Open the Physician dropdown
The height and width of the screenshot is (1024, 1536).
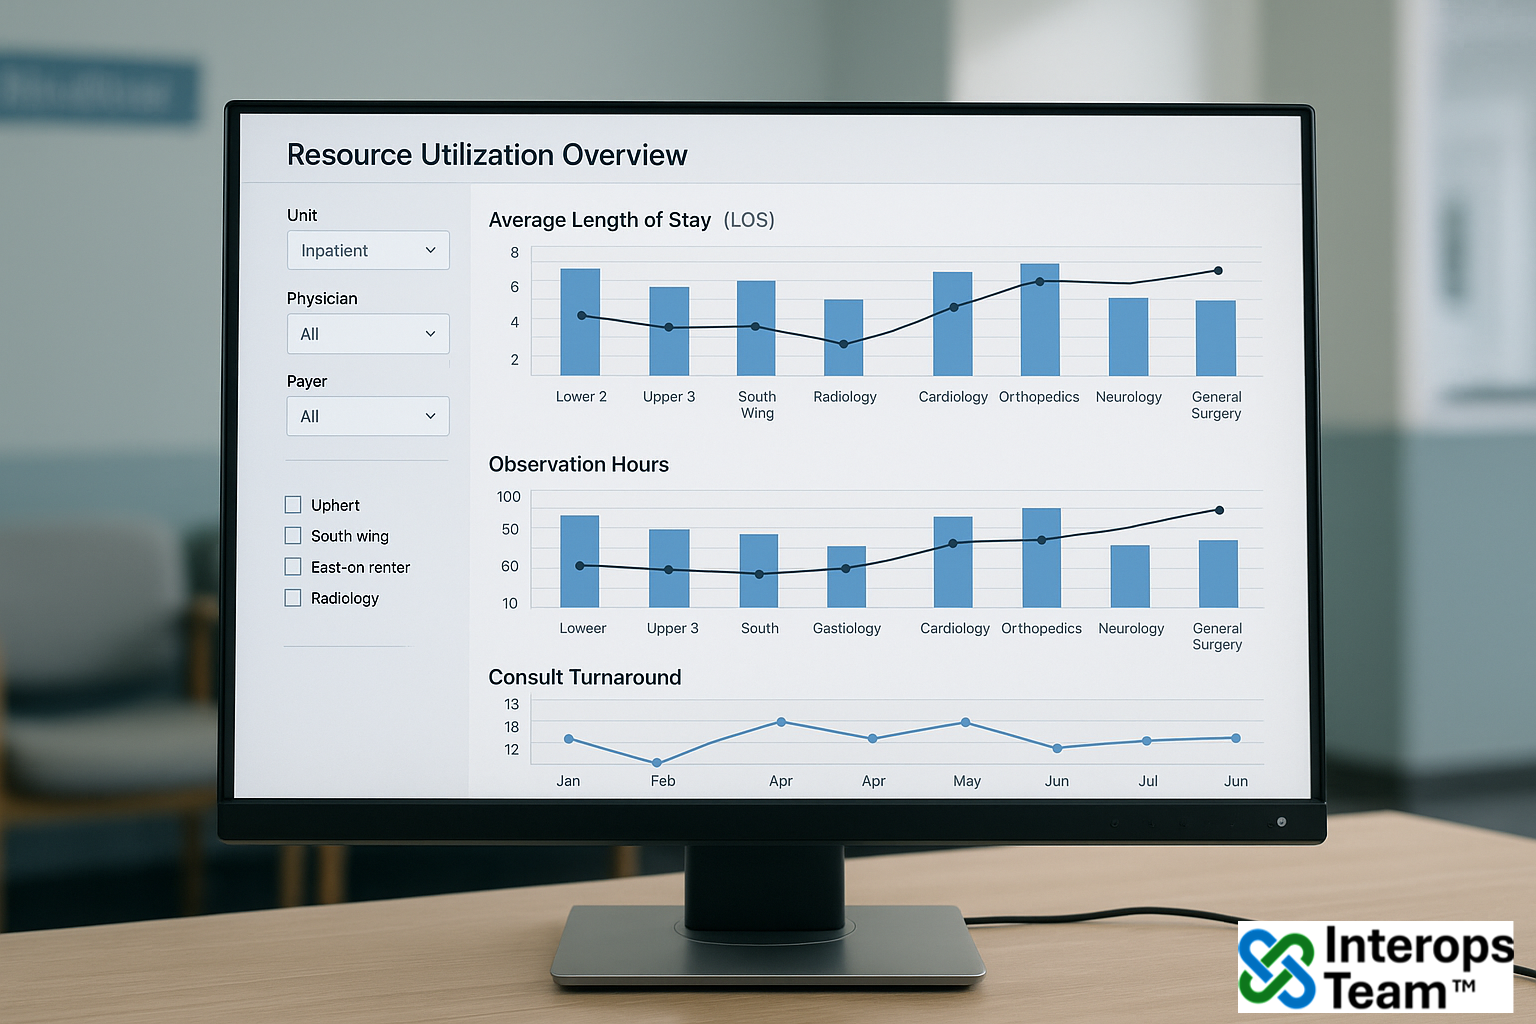tap(368, 334)
